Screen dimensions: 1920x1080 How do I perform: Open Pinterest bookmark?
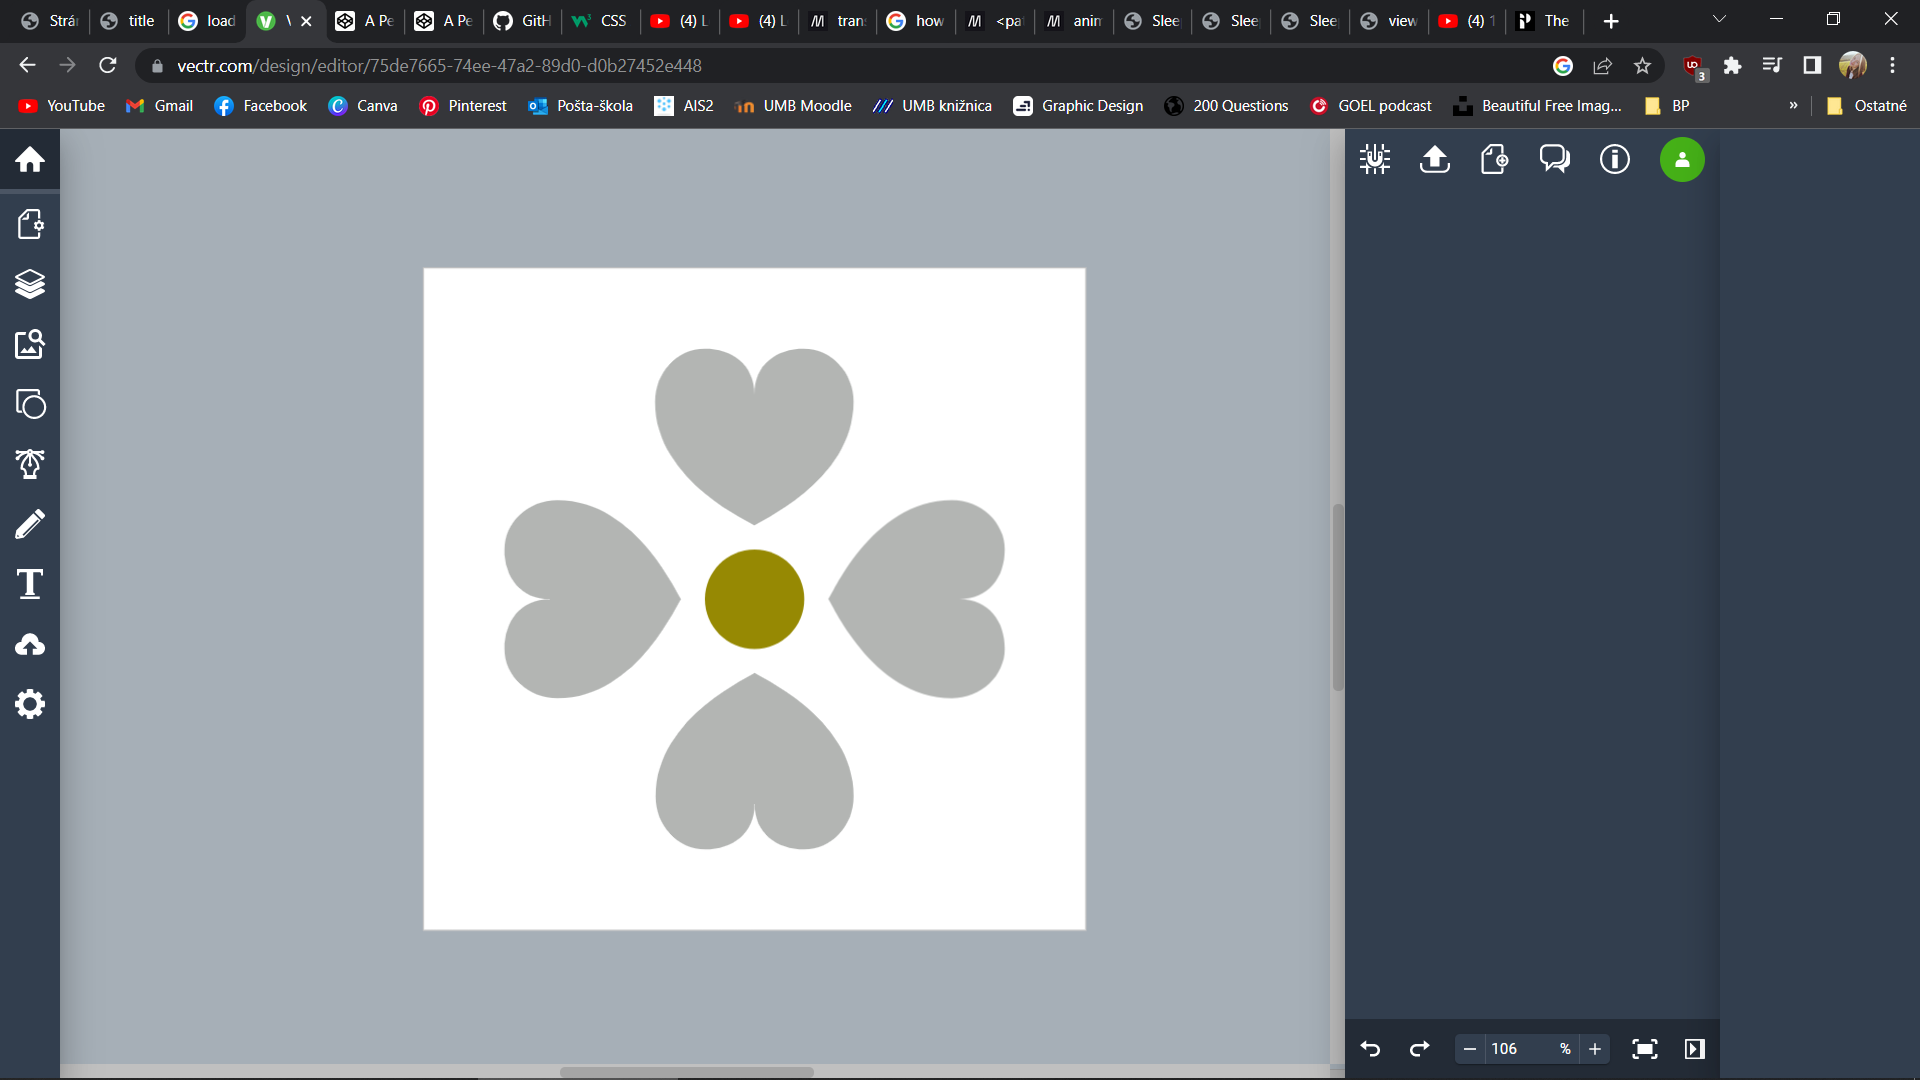463,106
